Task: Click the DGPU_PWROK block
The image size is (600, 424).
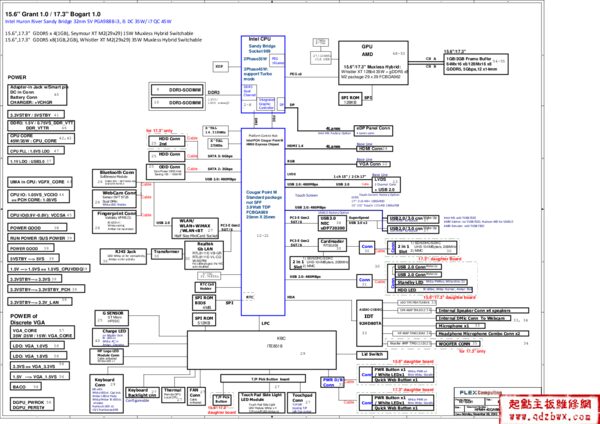Action: click(x=31, y=404)
